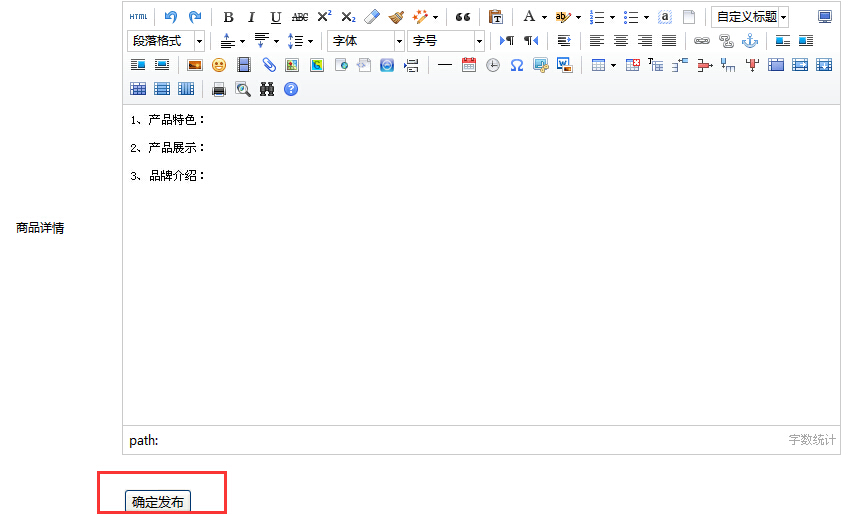
Task: Open the 段落格式 paragraph format dropdown
Action: [x=166, y=41]
